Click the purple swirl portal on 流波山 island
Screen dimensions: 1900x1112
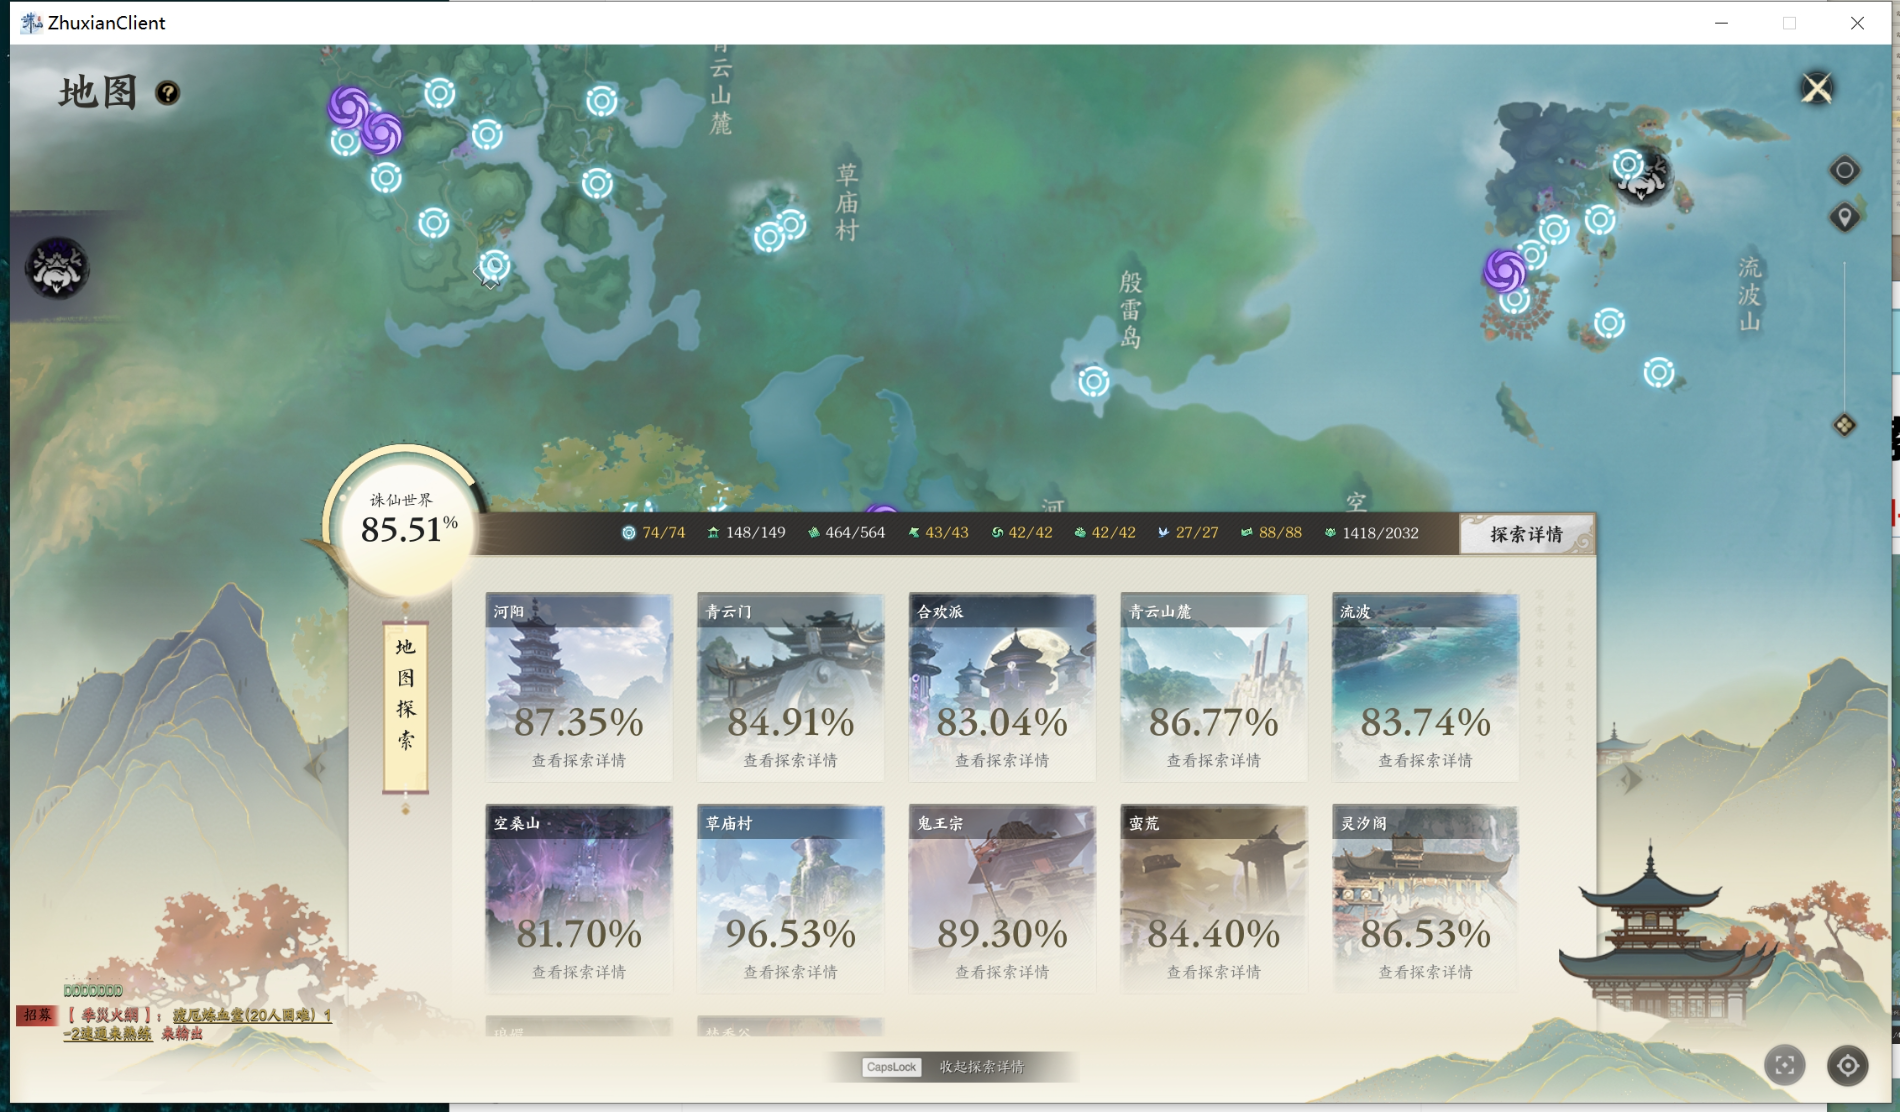click(x=1504, y=269)
